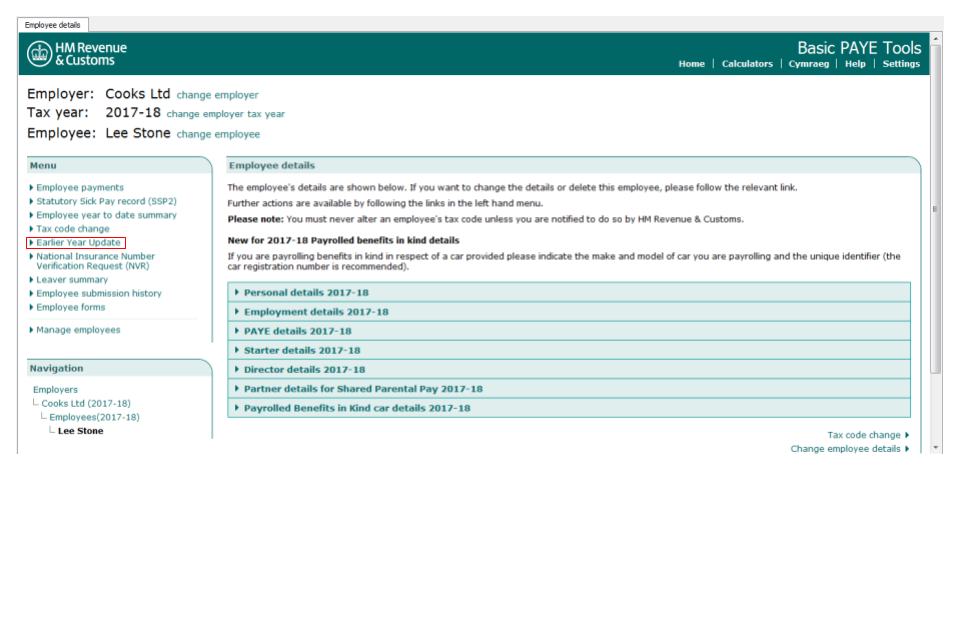Select Employers in the Navigation tree
The image size is (960, 640).
click(x=55, y=390)
